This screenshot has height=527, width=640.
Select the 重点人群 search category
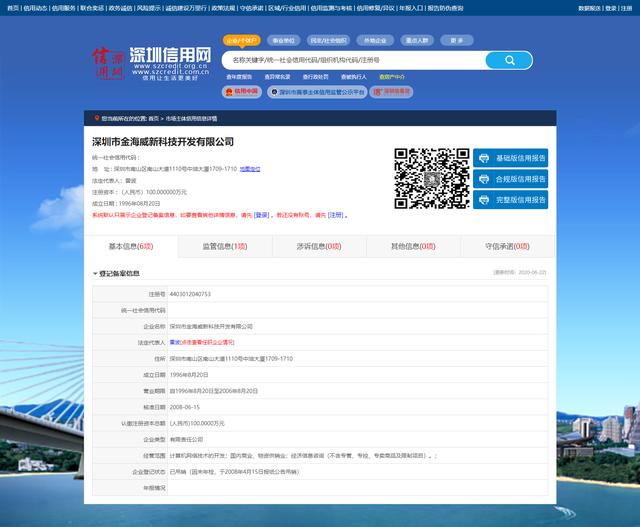tap(417, 40)
